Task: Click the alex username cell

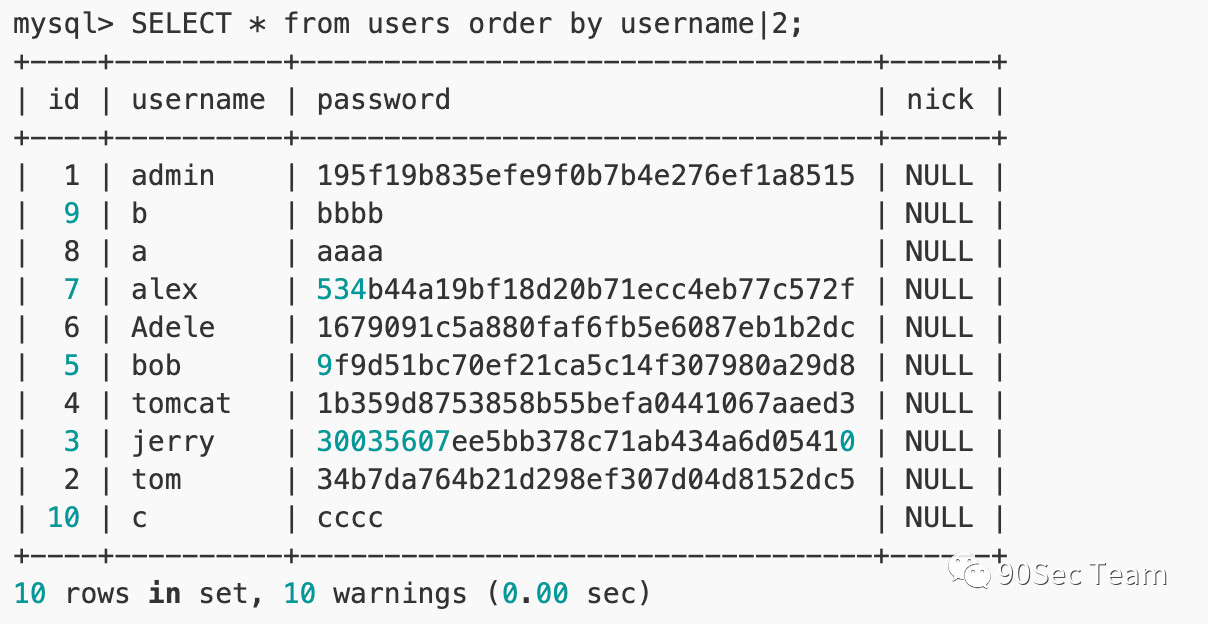Action: pos(165,290)
